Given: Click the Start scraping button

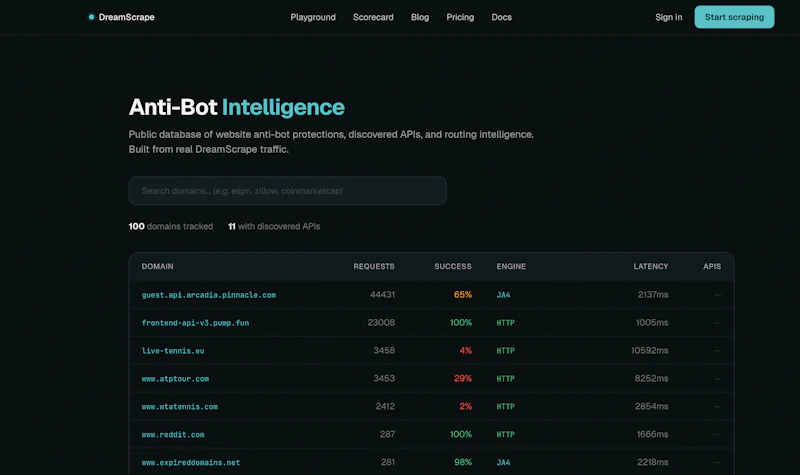Looking at the screenshot, I should click(x=734, y=17).
